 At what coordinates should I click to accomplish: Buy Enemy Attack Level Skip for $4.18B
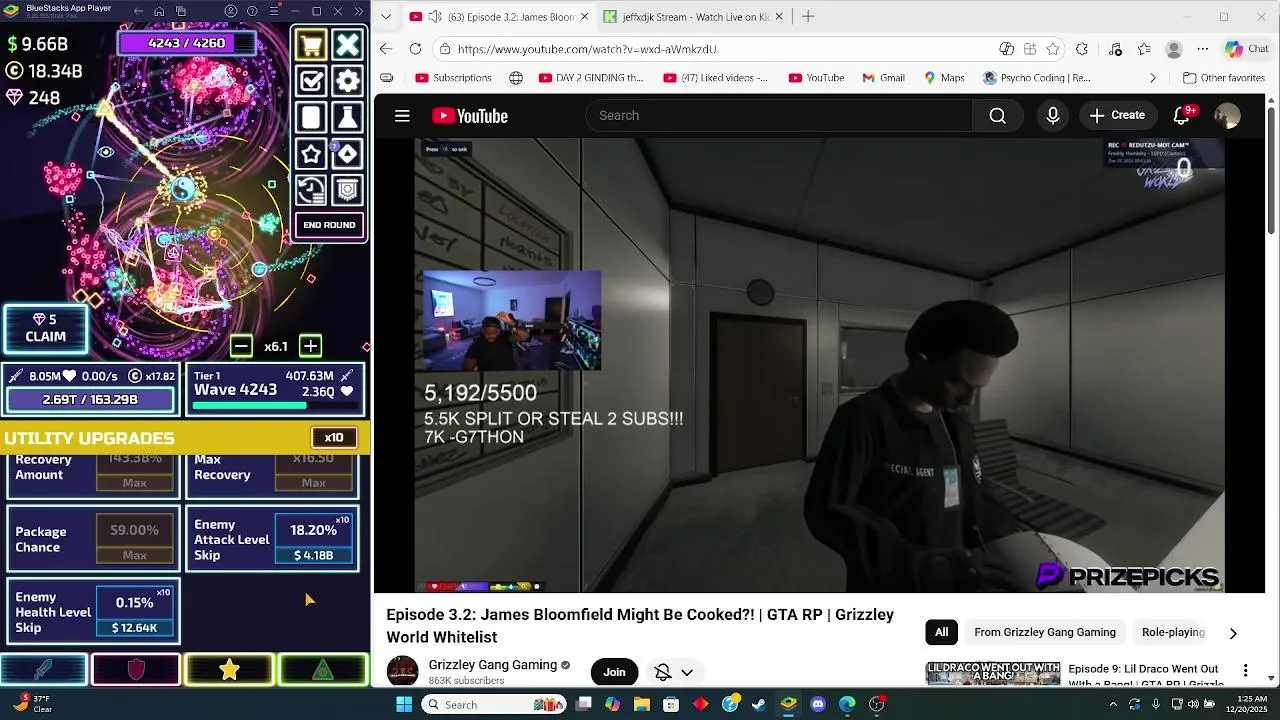(313, 539)
